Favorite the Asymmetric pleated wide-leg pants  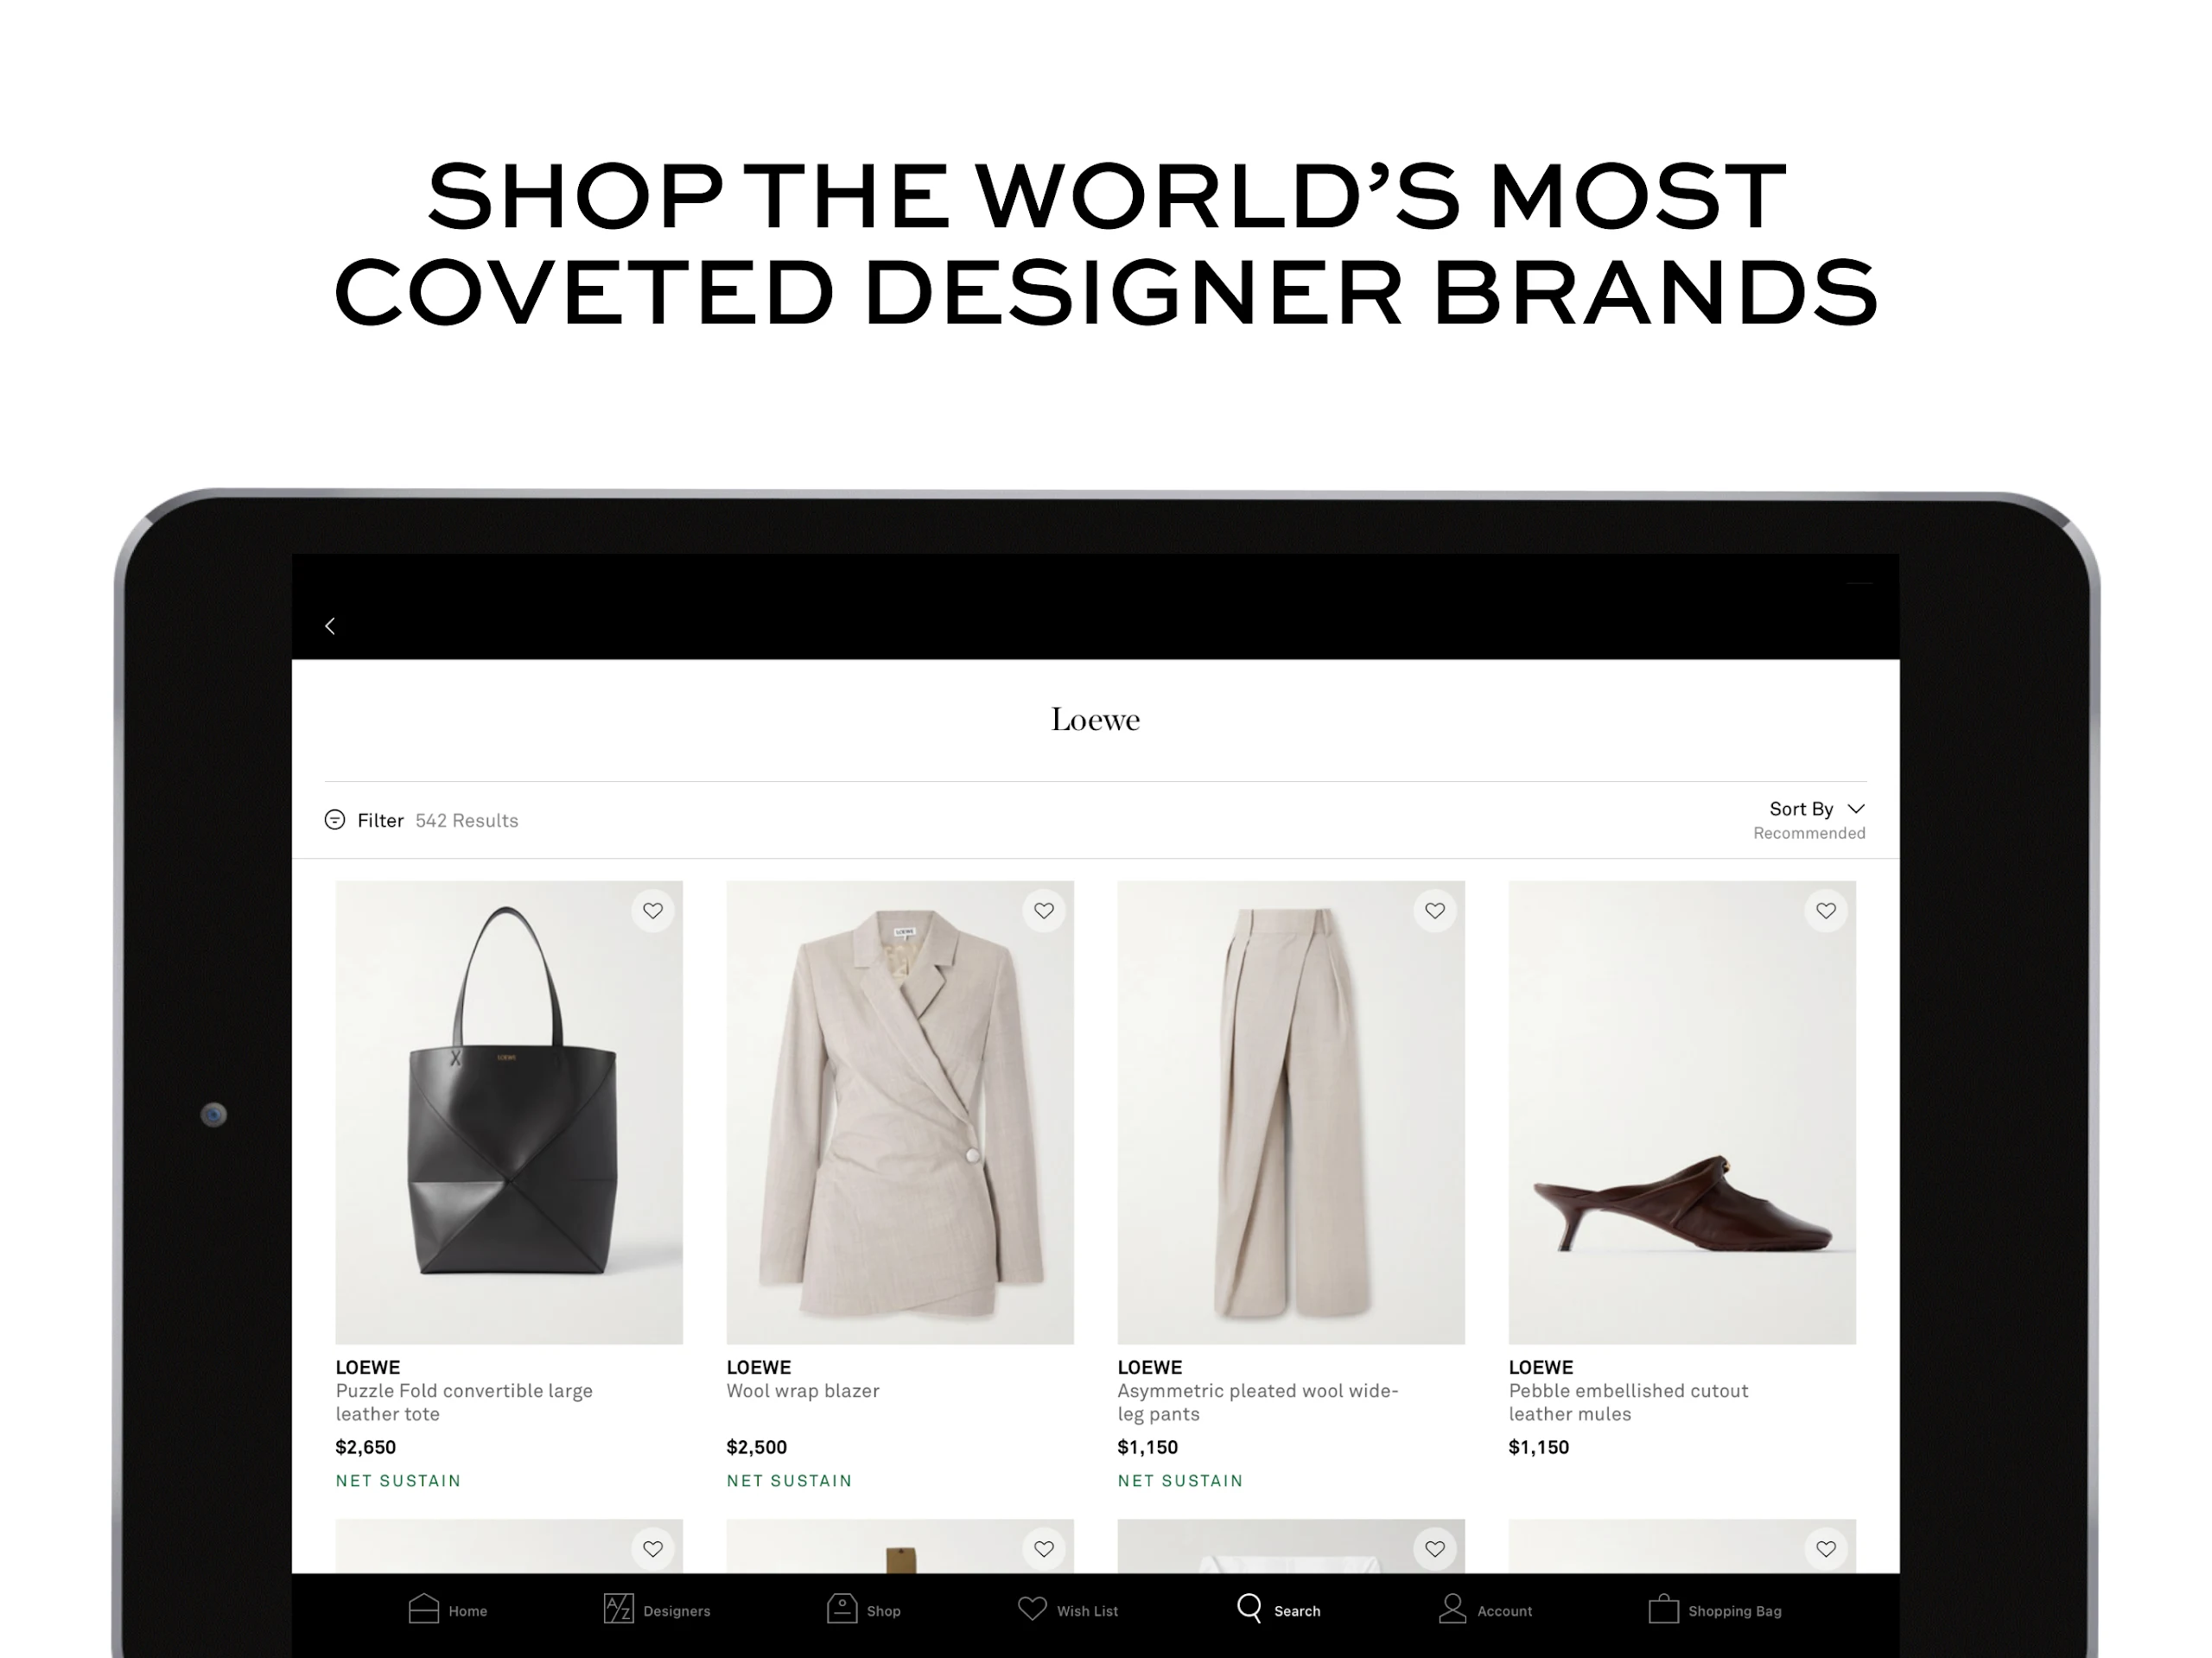coord(1435,911)
